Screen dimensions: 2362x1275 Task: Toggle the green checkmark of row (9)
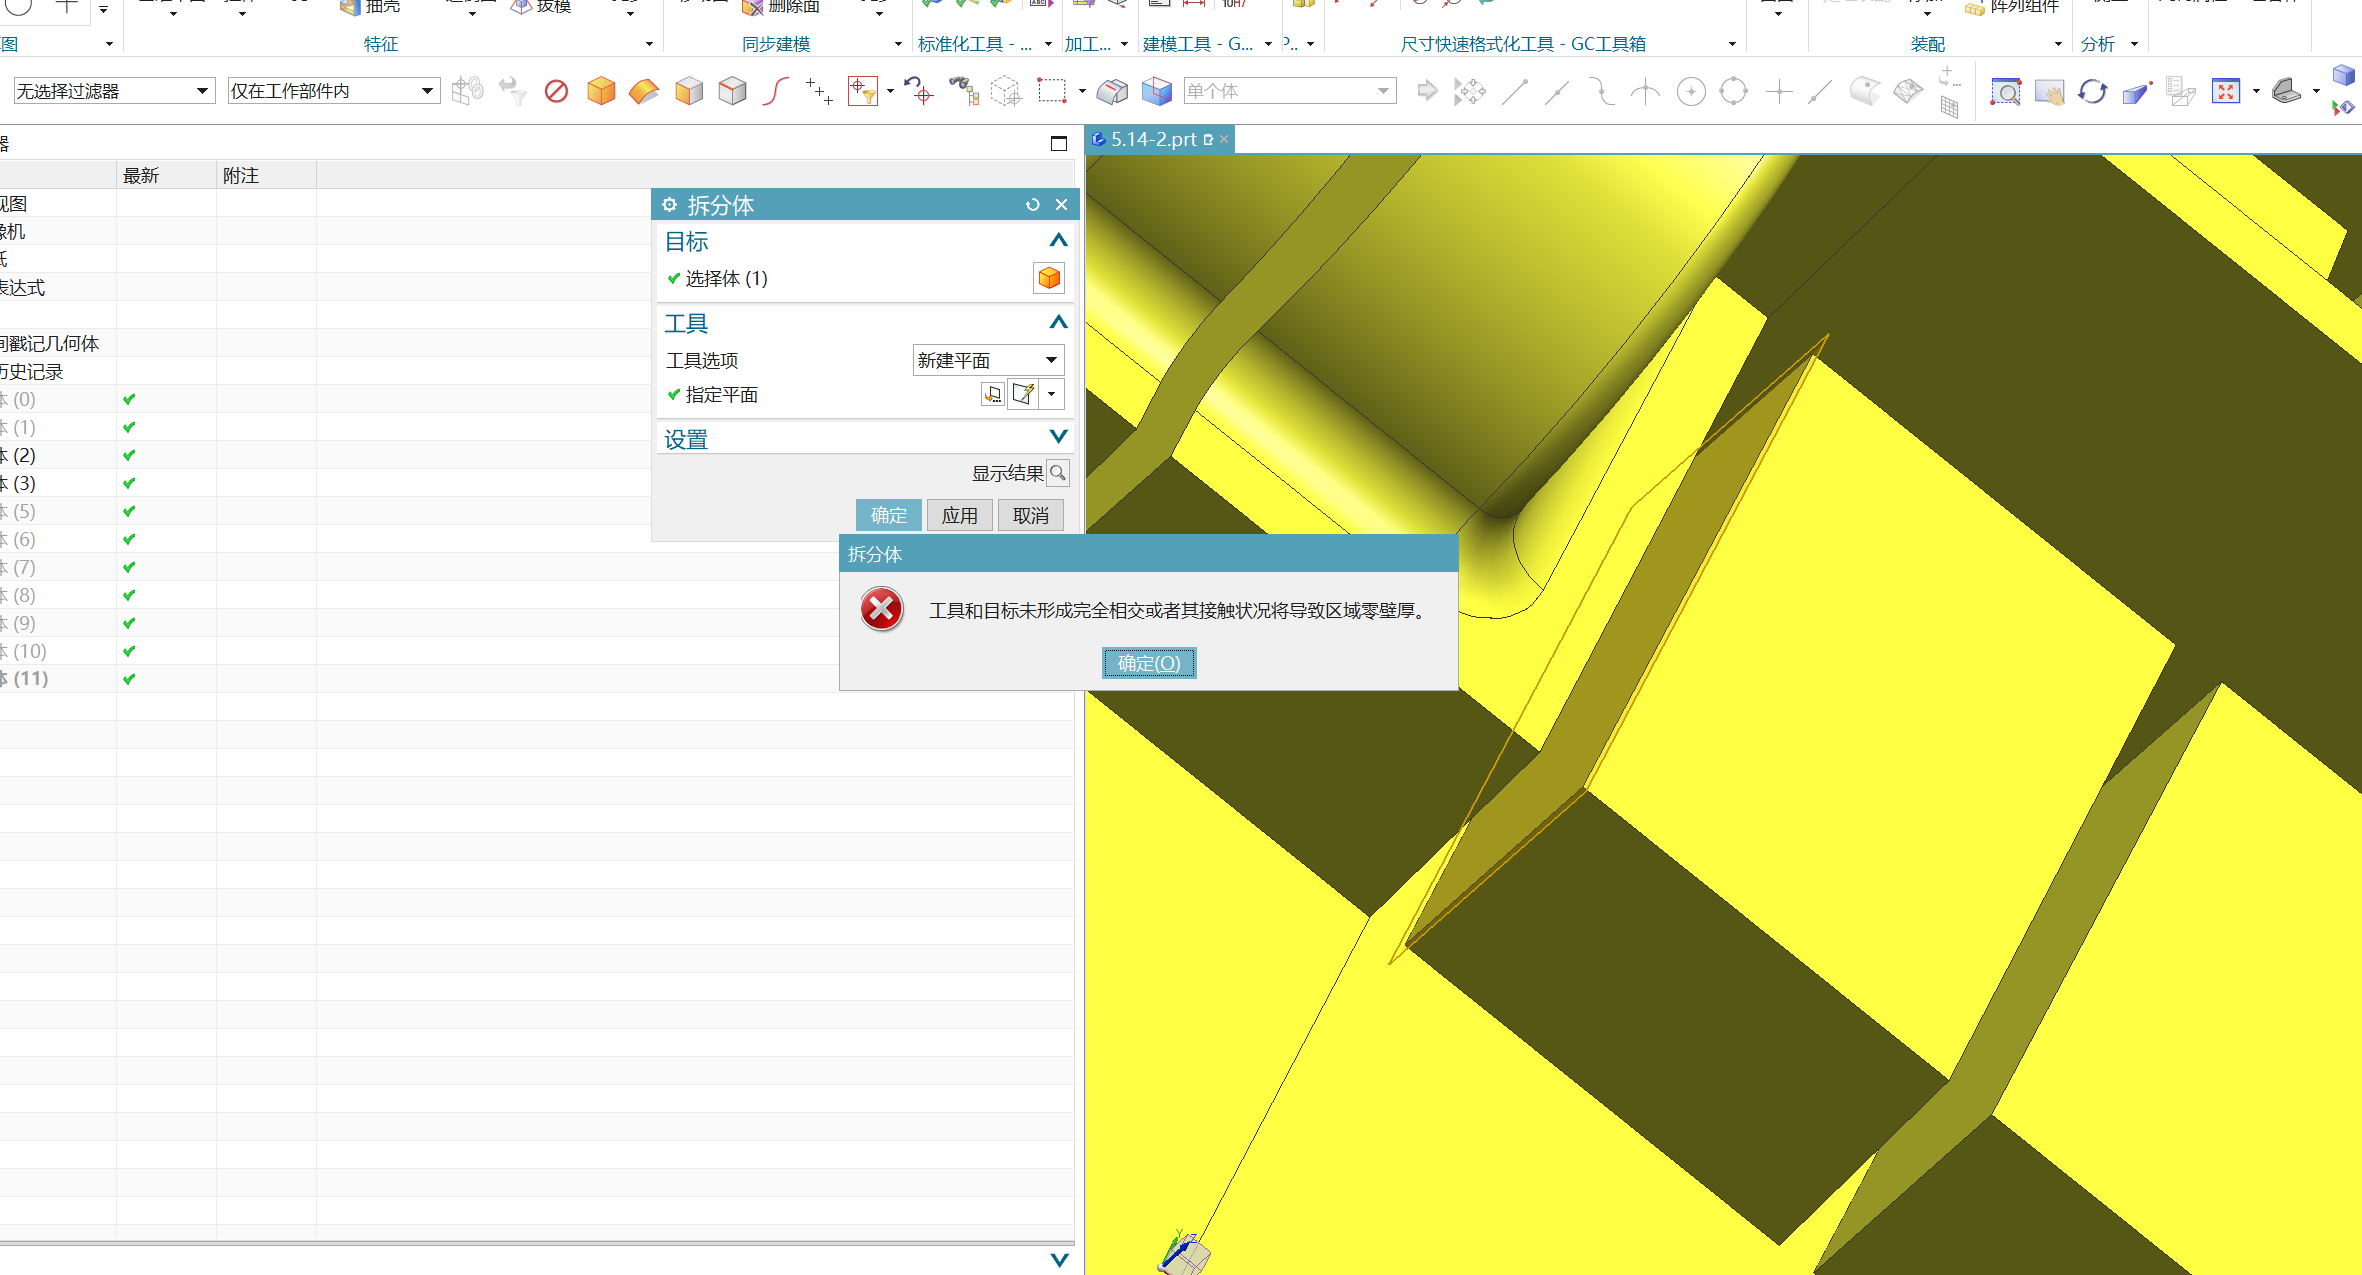tap(129, 623)
